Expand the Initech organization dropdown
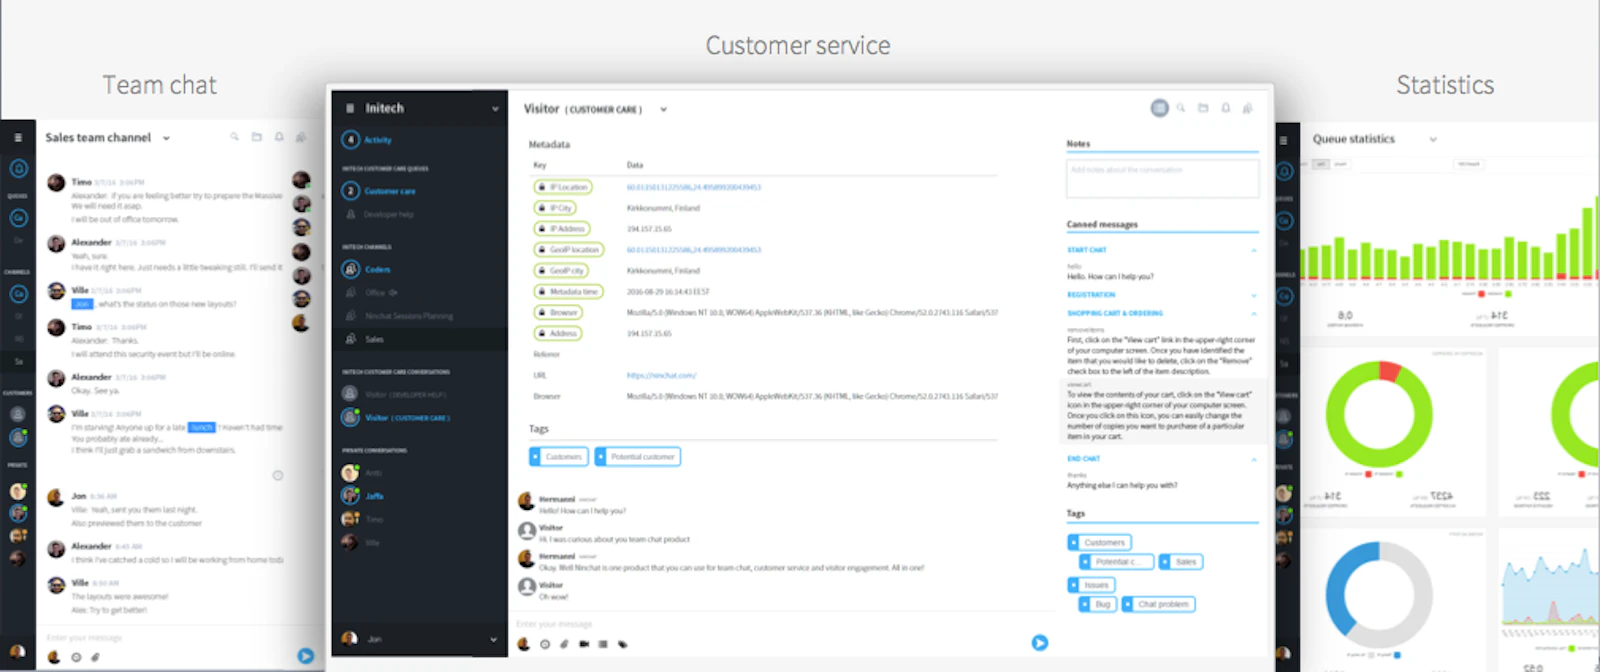 click(494, 108)
